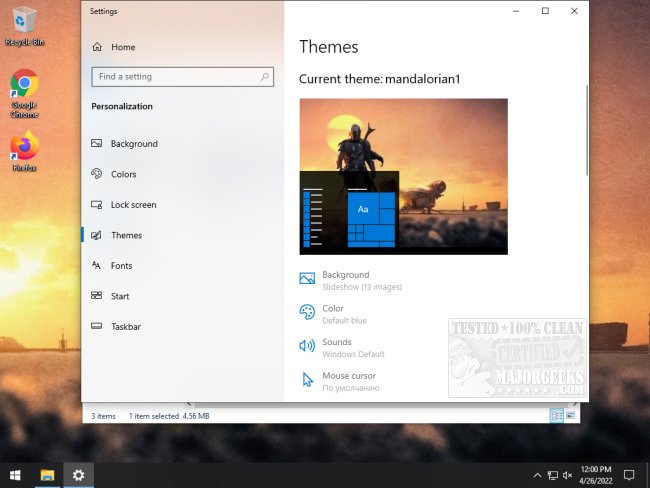Maximize the Settings window
The image size is (650, 488).
click(x=545, y=11)
